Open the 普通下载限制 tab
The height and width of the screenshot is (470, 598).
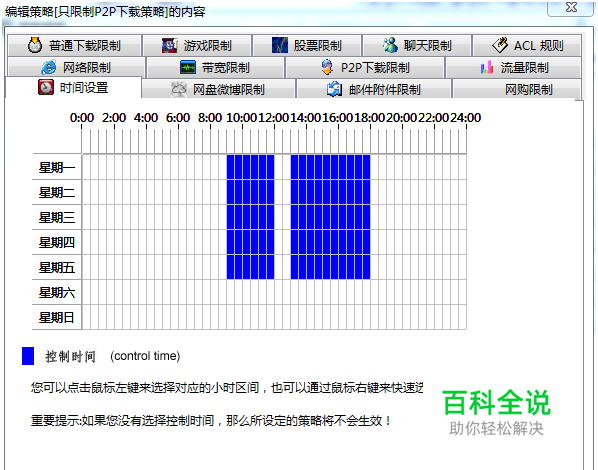[x=75, y=45]
